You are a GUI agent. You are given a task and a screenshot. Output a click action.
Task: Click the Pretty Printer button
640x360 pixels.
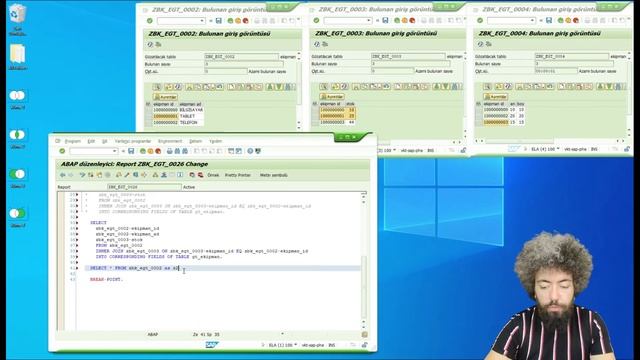pos(238,175)
